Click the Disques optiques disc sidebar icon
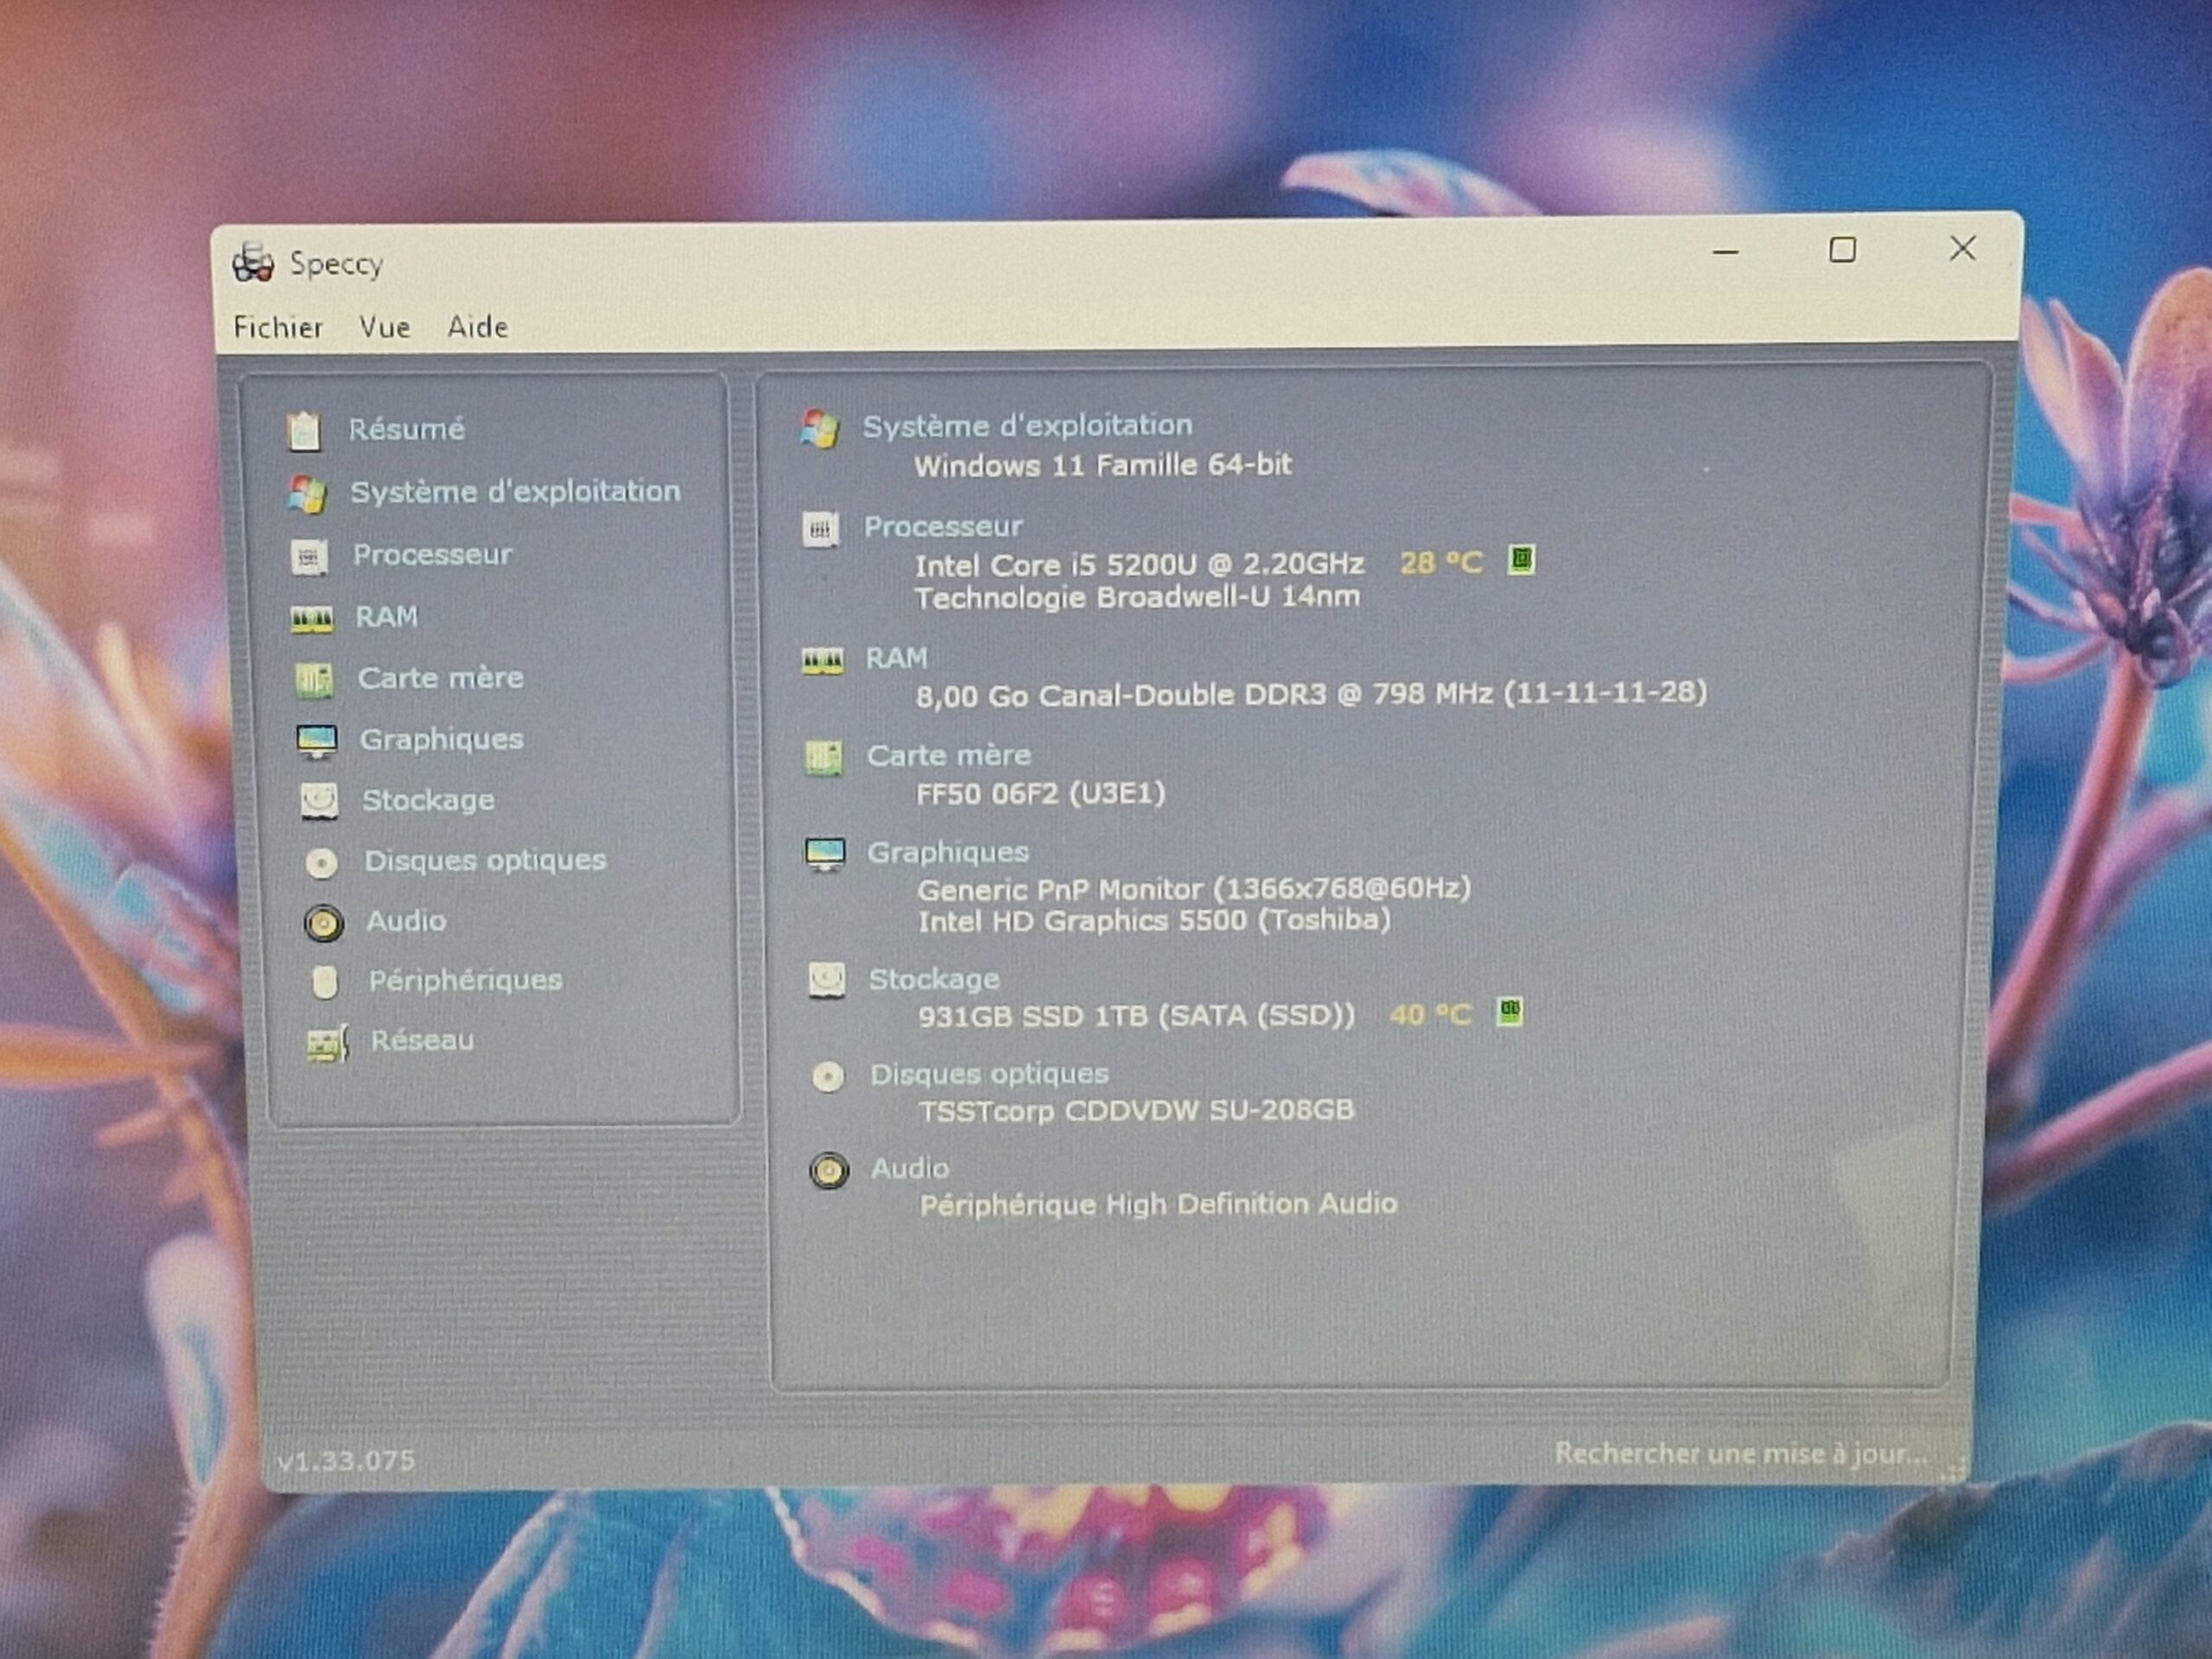Image resolution: width=2212 pixels, height=1659 pixels. tap(321, 862)
